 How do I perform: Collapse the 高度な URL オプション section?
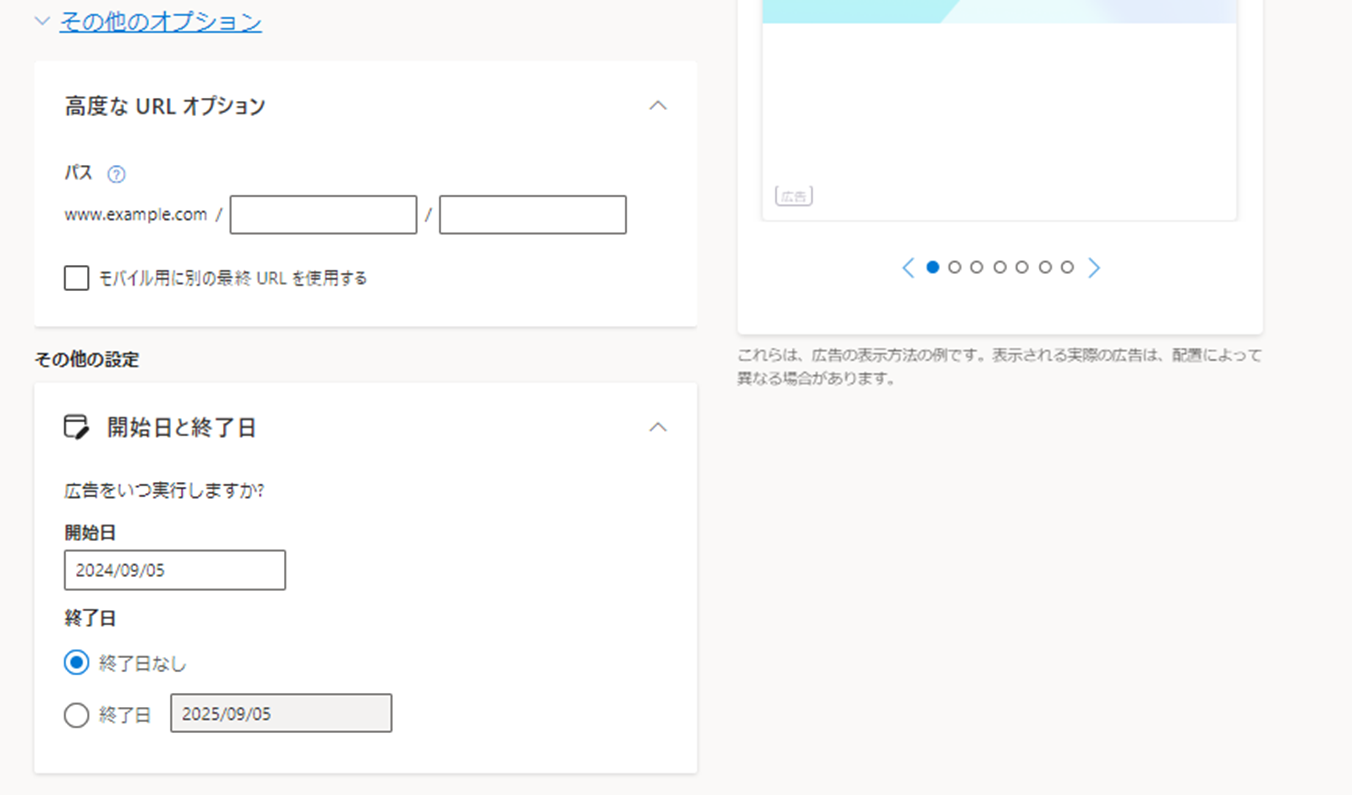point(657,106)
